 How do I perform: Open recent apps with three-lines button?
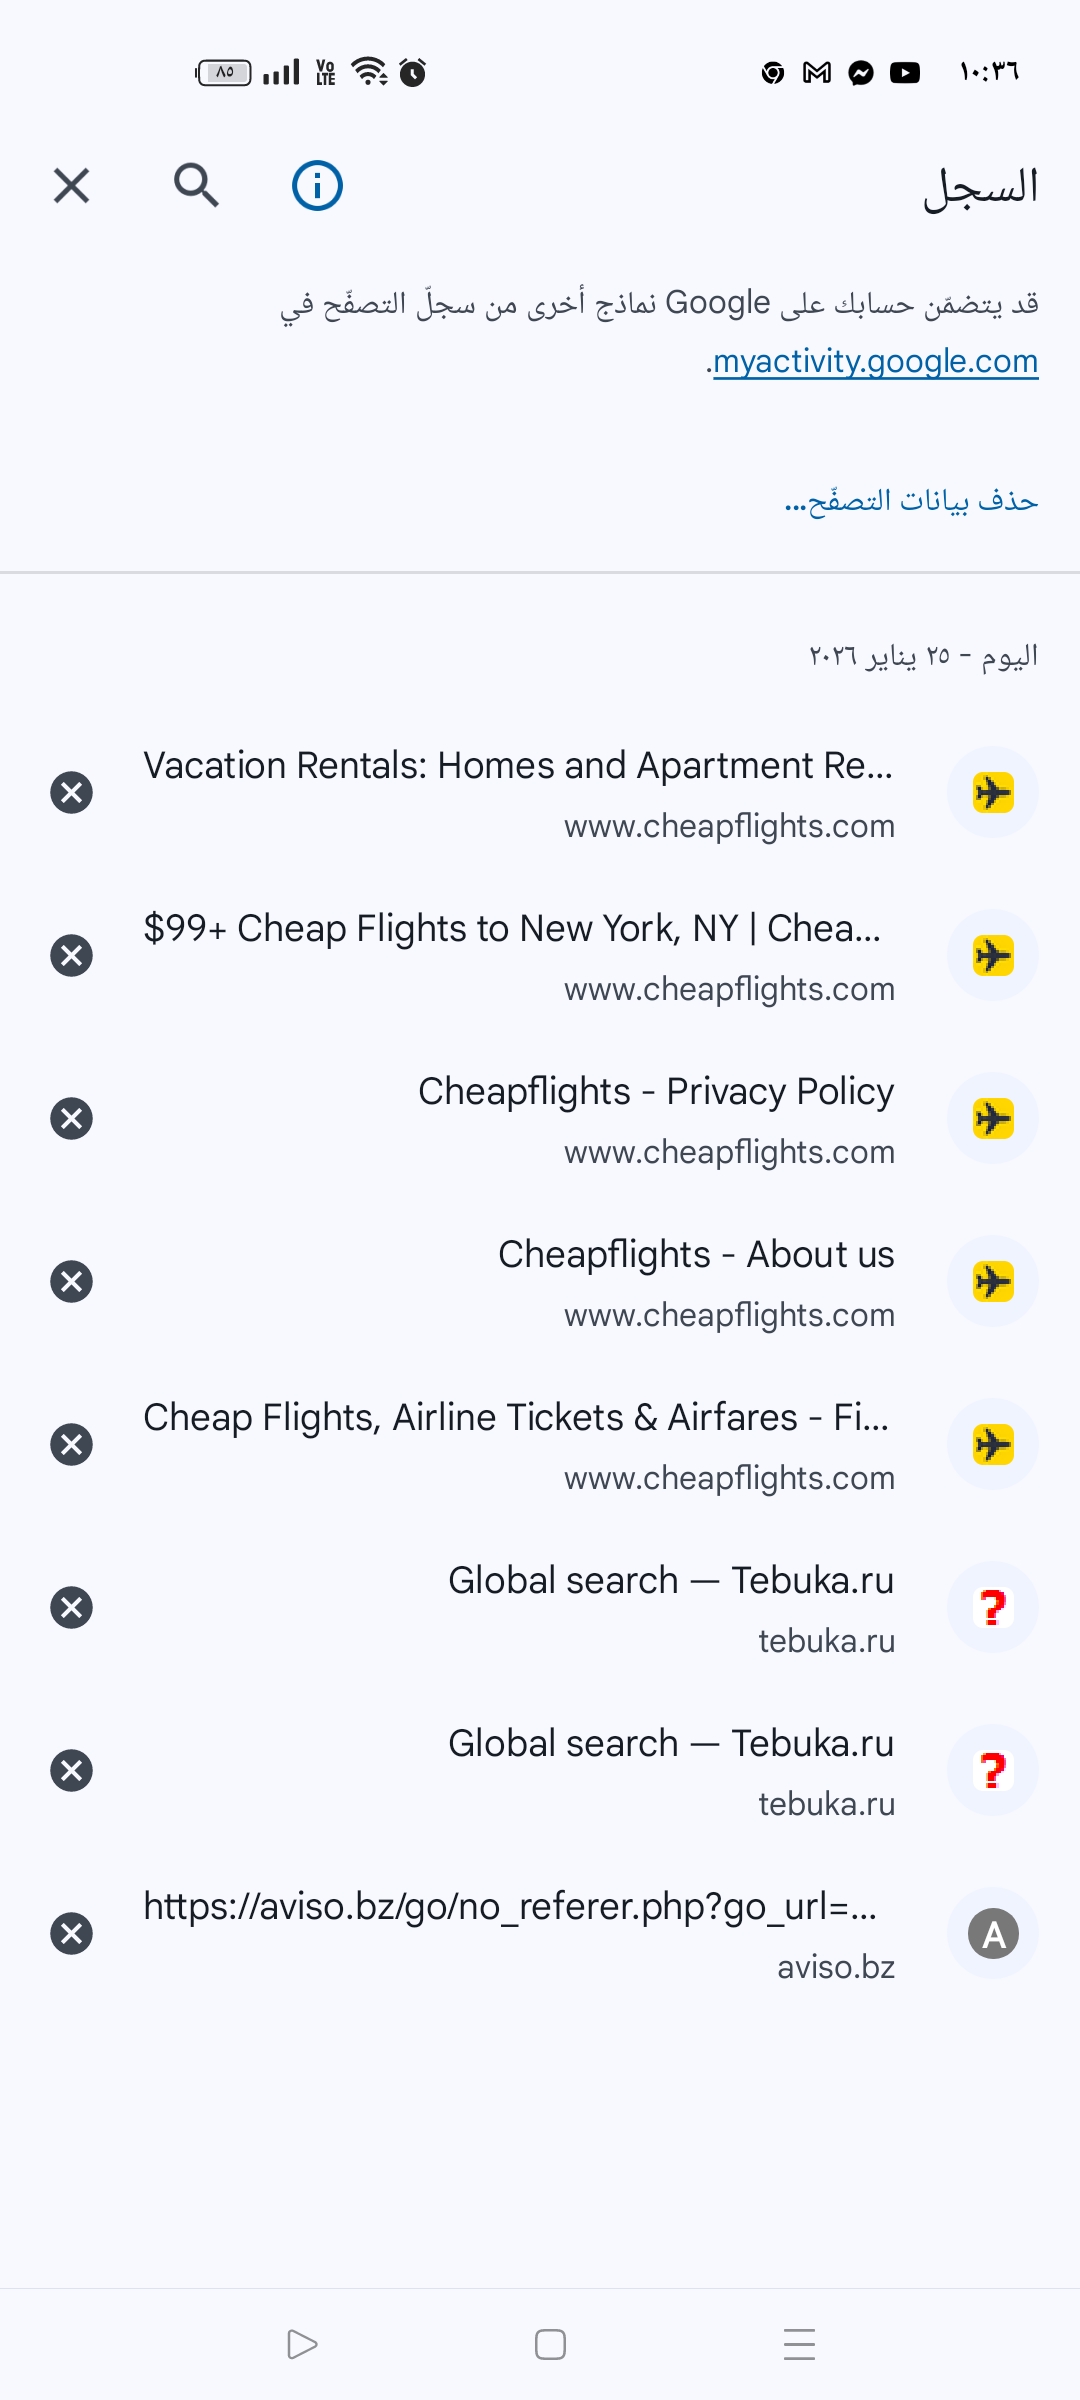799,2344
